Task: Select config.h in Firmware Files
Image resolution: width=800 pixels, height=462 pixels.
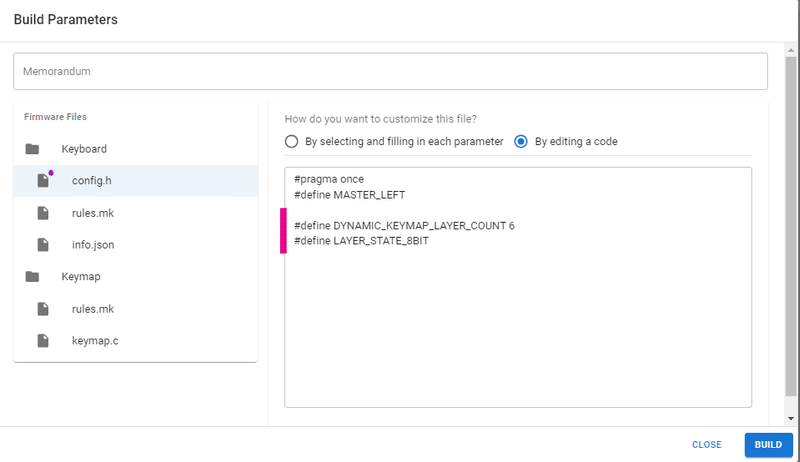Action: click(93, 181)
